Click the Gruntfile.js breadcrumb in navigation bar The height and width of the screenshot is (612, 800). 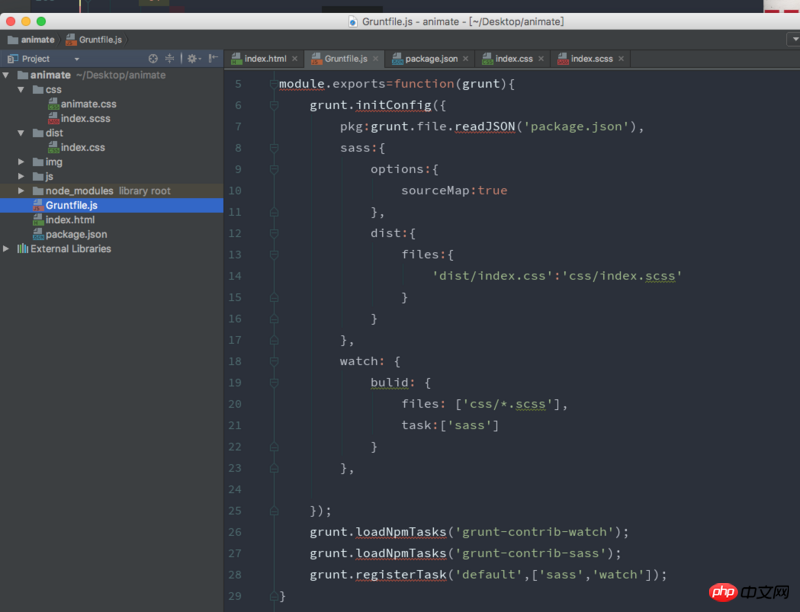(94, 40)
